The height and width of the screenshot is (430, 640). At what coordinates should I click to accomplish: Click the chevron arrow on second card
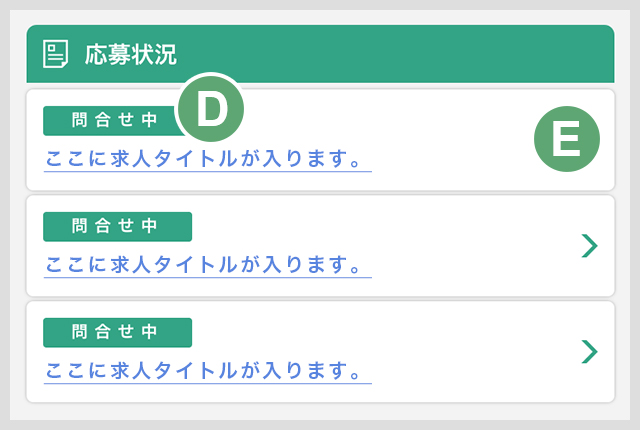pyautogui.click(x=589, y=246)
